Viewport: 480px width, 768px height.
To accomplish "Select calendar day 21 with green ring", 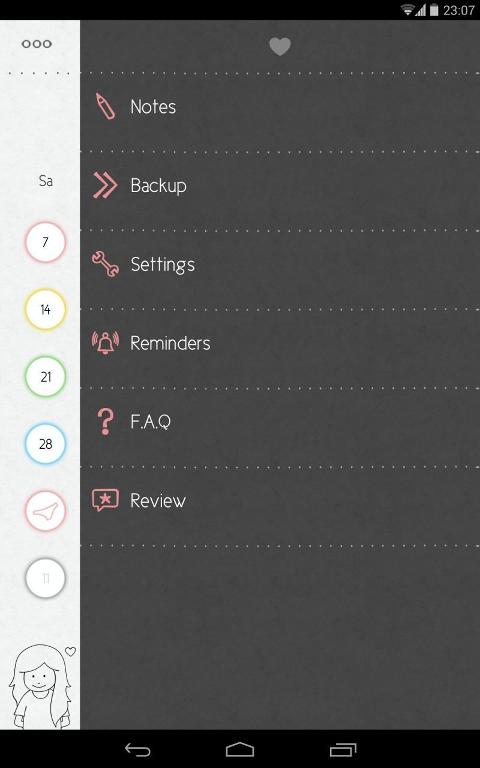I will point(45,377).
